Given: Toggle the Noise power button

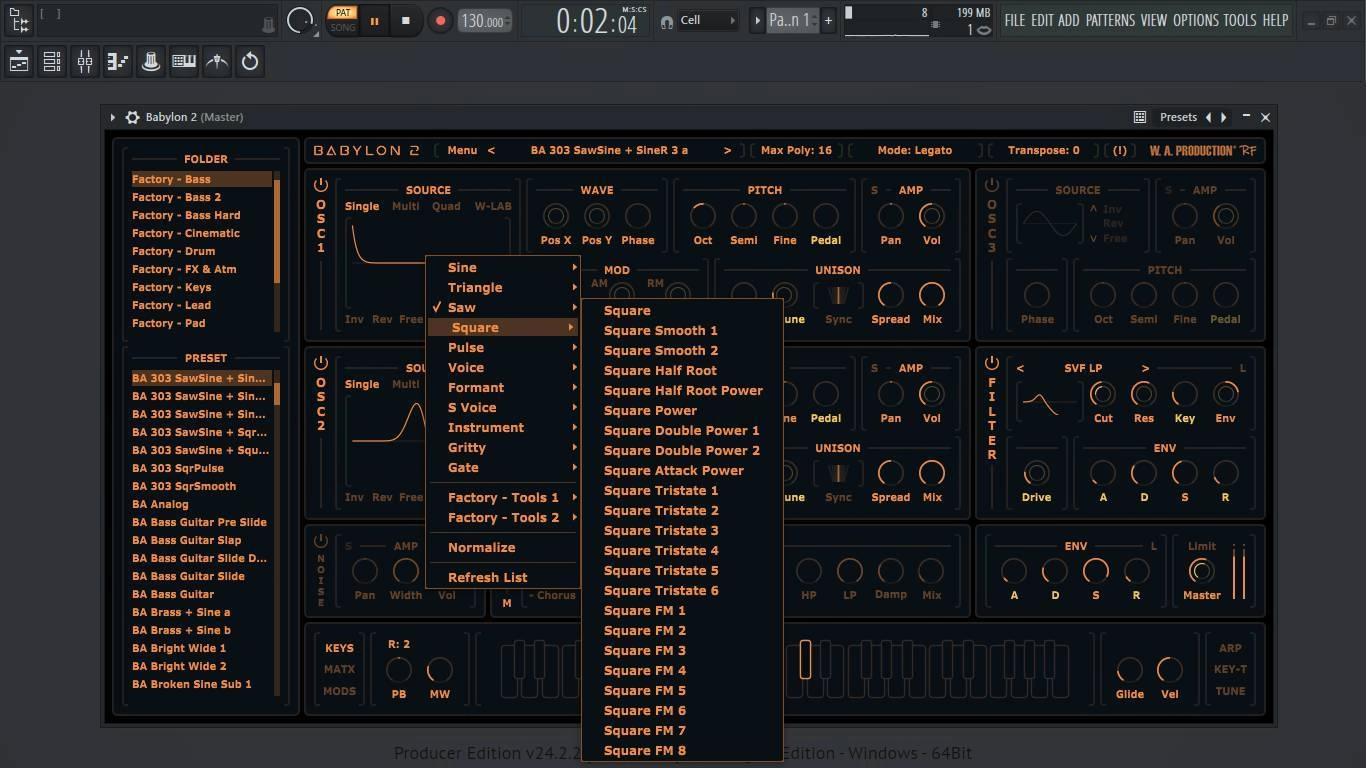Looking at the screenshot, I should pyautogui.click(x=321, y=541).
